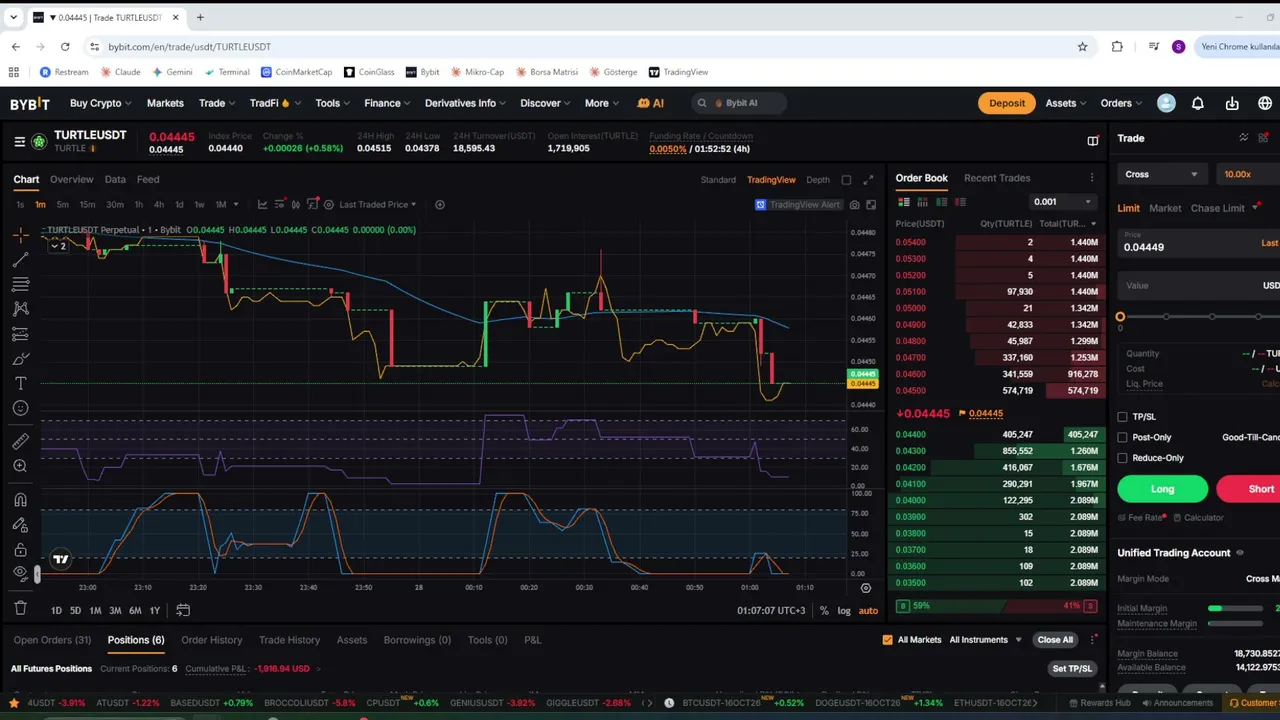
Task: Expand the Buy Crypto menu
Action: click(x=100, y=103)
